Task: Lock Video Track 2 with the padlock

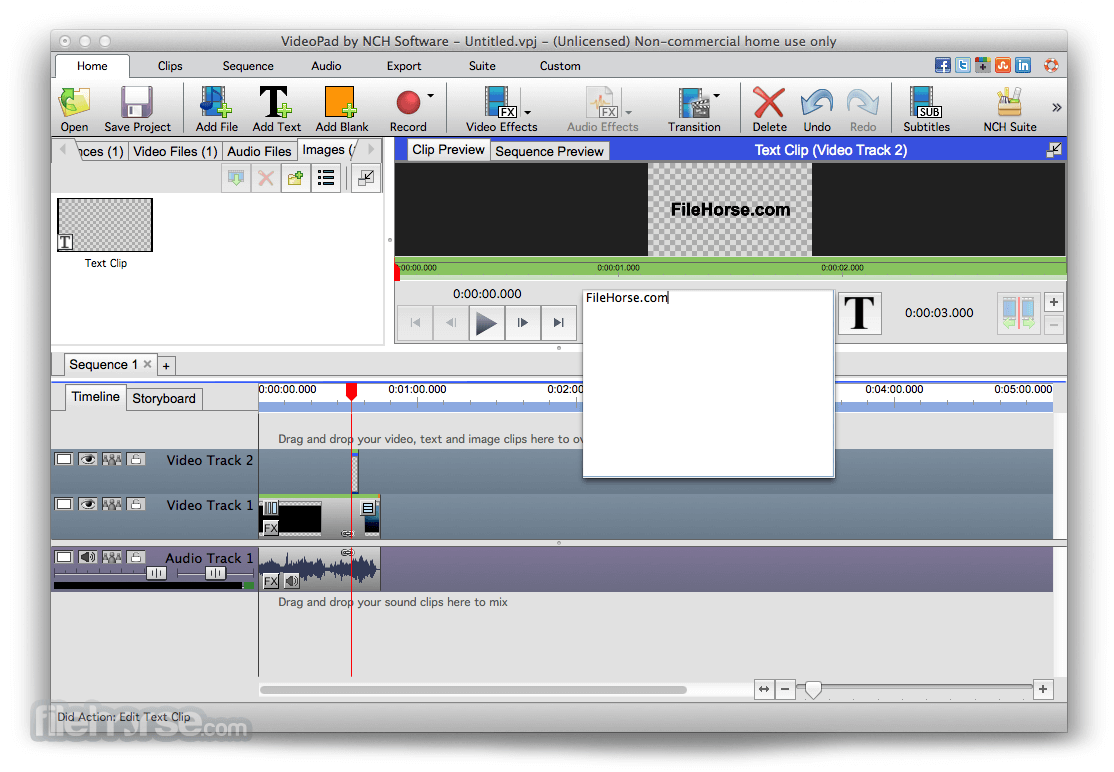Action: pyautogui.click(x=136, y=460)
